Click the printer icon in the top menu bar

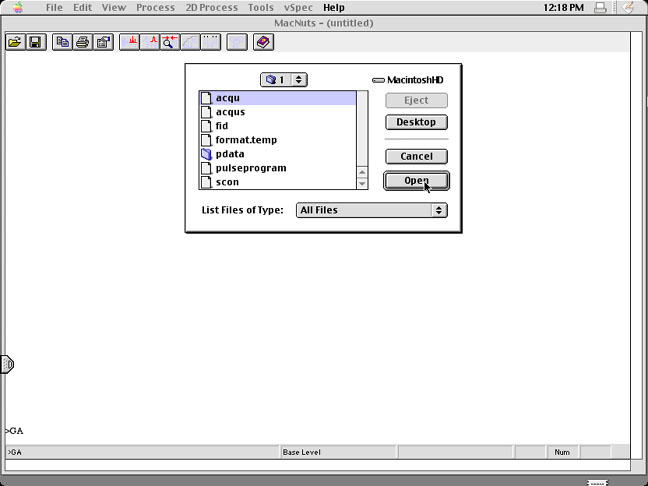[x=600, y=7]
